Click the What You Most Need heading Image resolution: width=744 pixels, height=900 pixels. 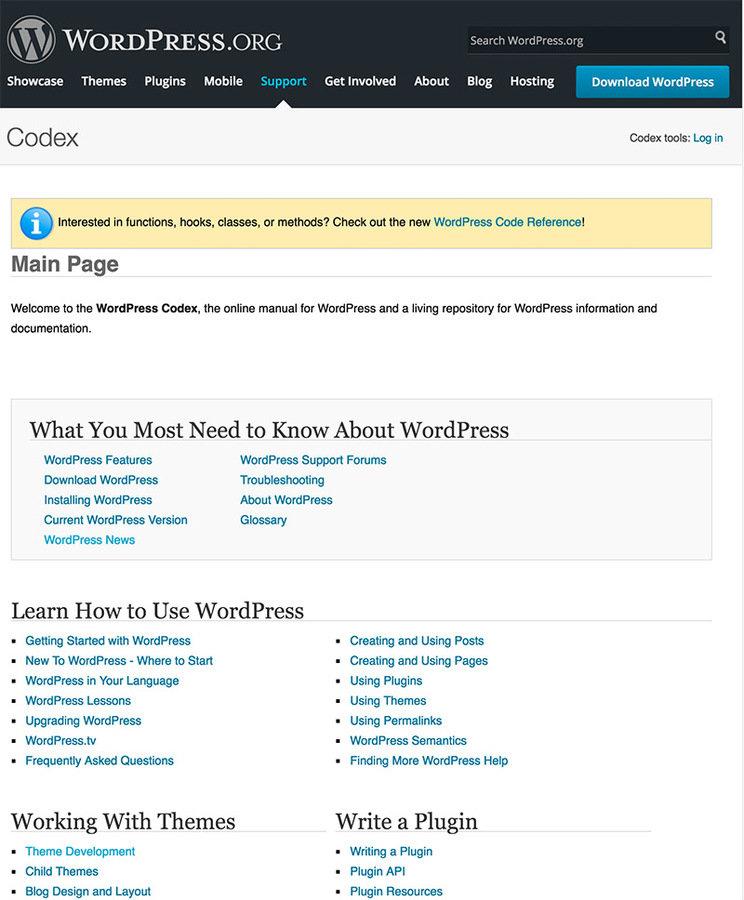click(x=269, y=430)
